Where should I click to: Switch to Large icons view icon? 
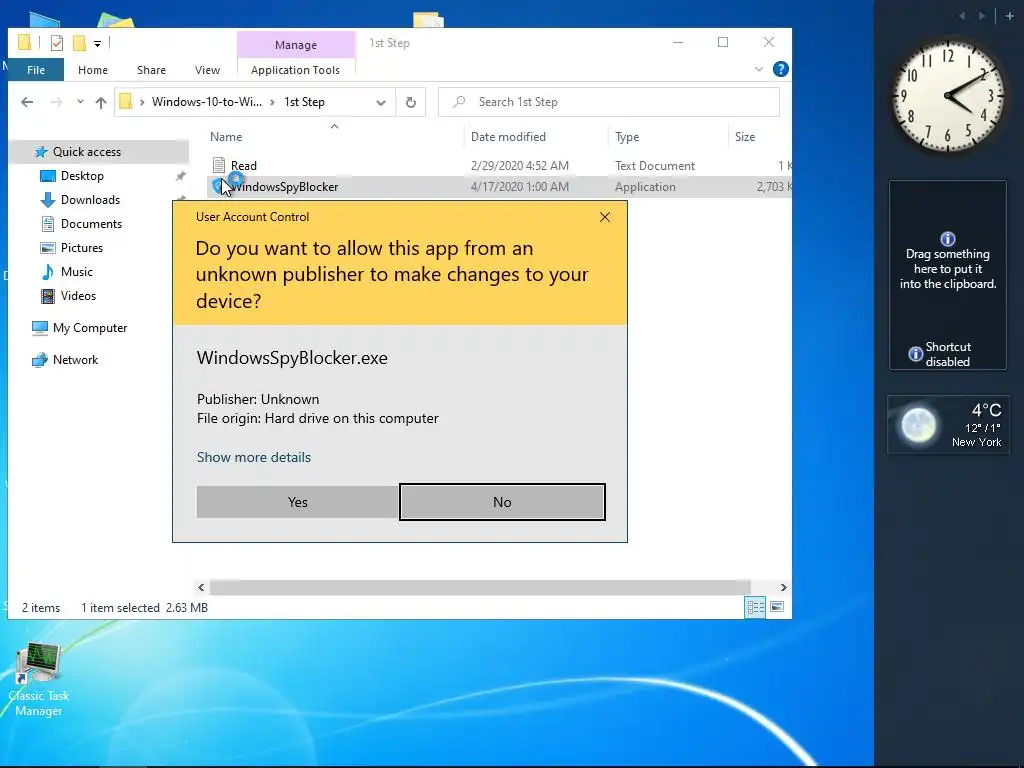point(777,607)
